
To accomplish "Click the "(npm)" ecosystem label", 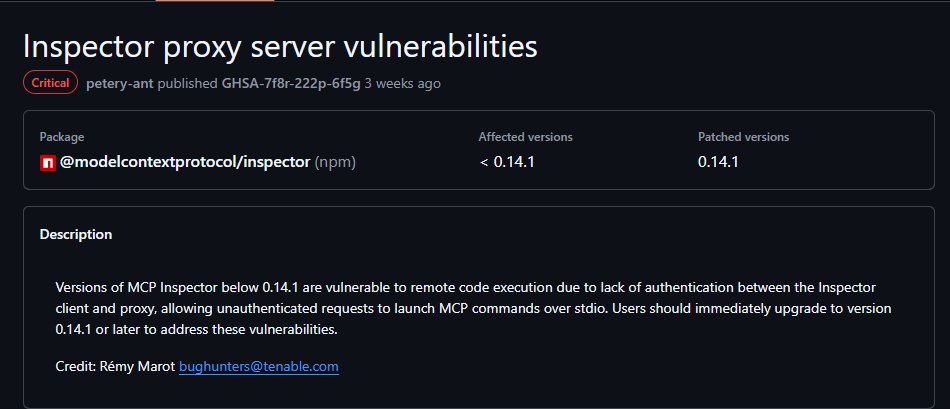I will (335, 161).
